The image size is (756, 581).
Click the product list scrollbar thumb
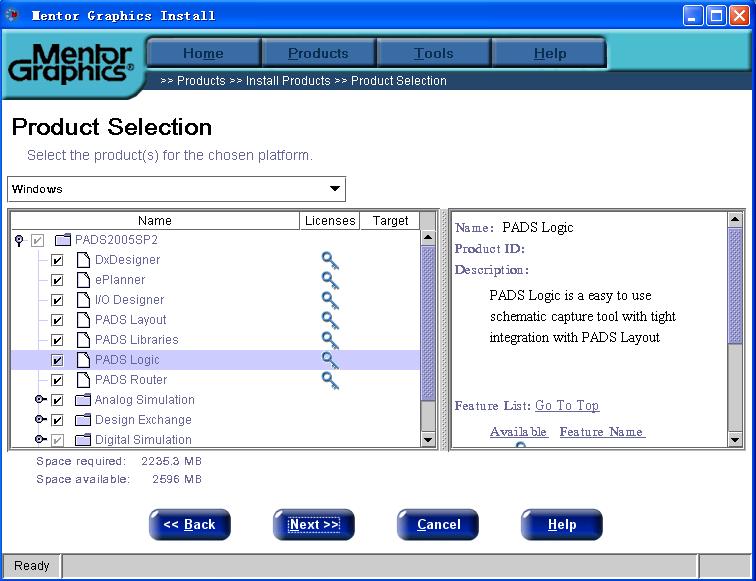(x=428, y=323)
